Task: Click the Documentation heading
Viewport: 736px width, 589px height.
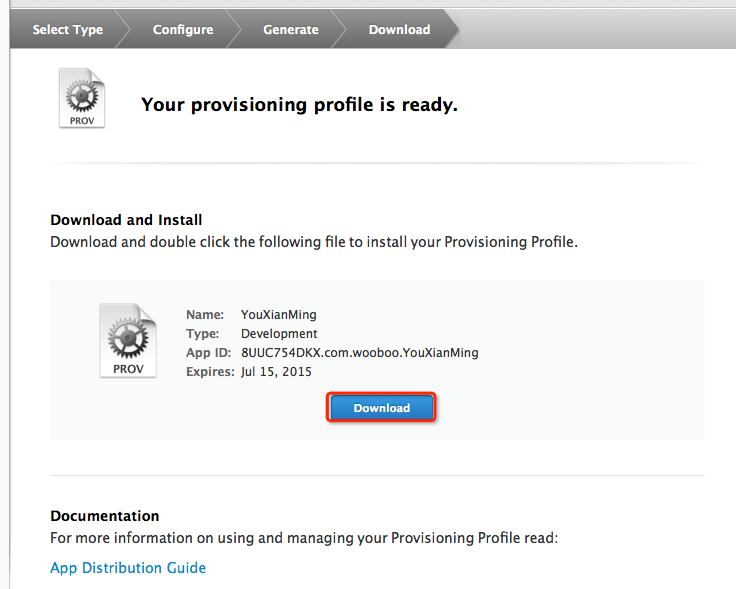Action: click(x=105, y=516)
